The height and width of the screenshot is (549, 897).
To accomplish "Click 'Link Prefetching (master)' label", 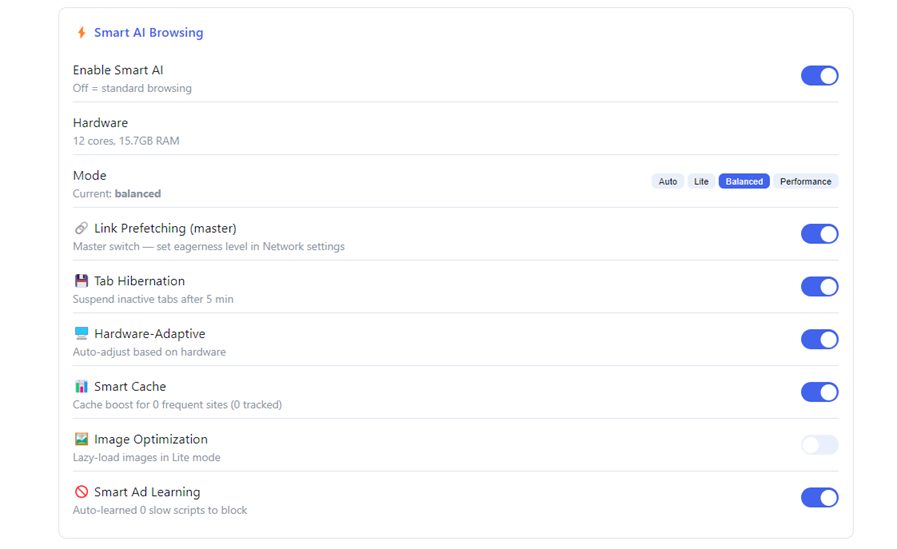I will tap(165, 228).
